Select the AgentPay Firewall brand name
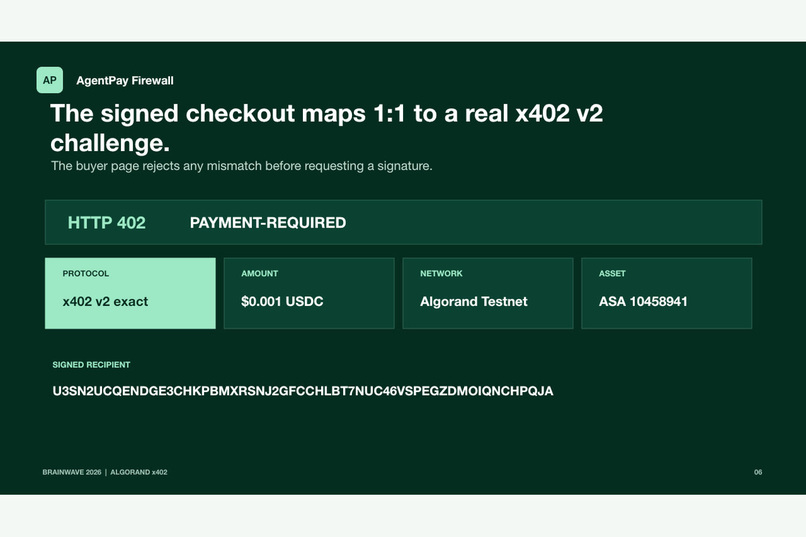 tap(125, 81)
